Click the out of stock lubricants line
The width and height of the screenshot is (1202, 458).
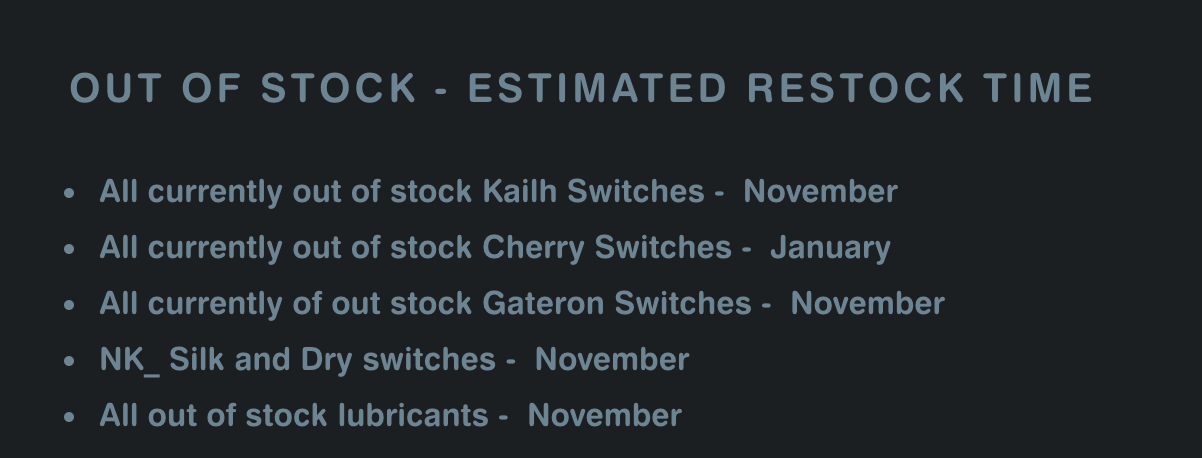391,415
